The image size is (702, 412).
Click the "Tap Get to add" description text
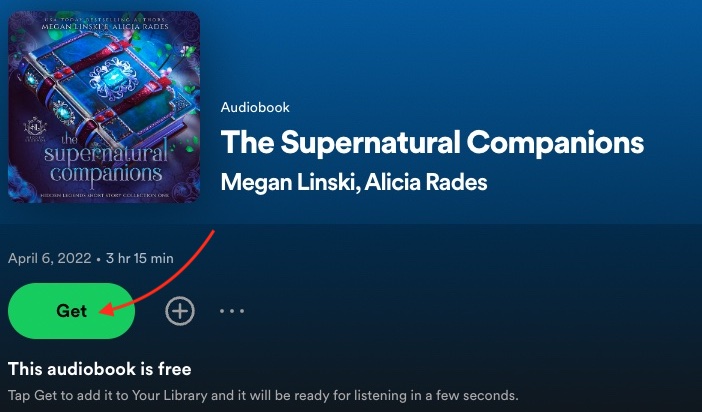(x=263, y=396)
